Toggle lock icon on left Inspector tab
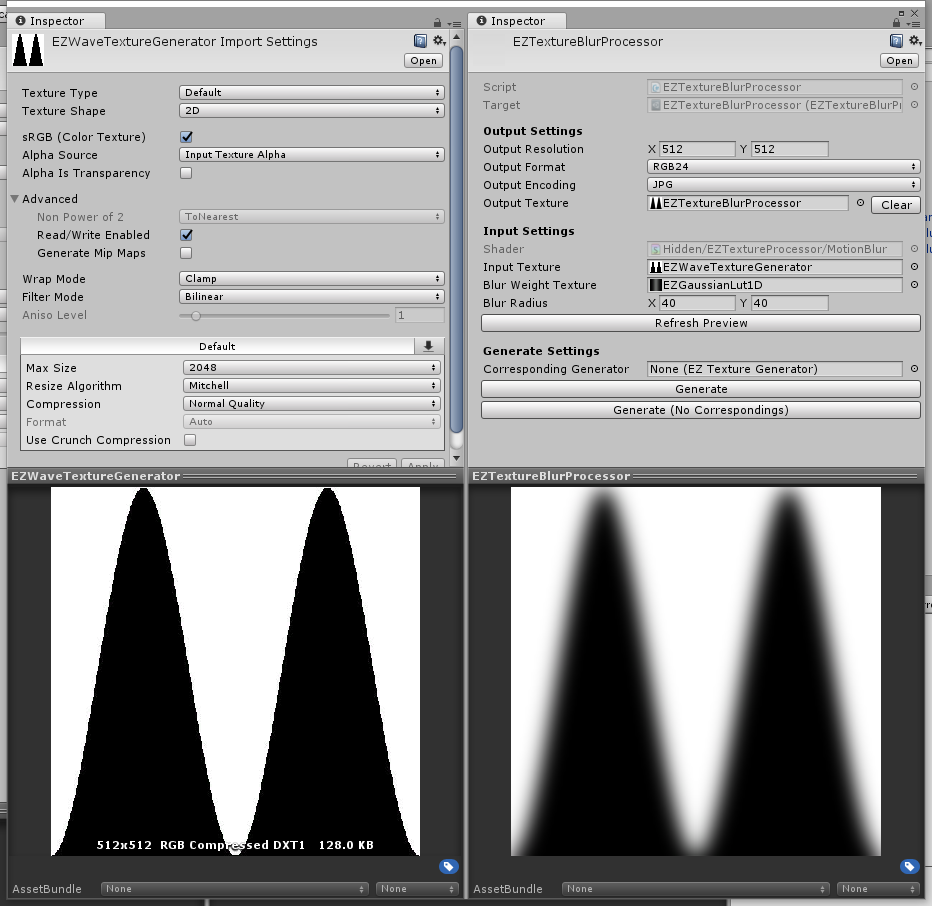 [x=437, y=23]
